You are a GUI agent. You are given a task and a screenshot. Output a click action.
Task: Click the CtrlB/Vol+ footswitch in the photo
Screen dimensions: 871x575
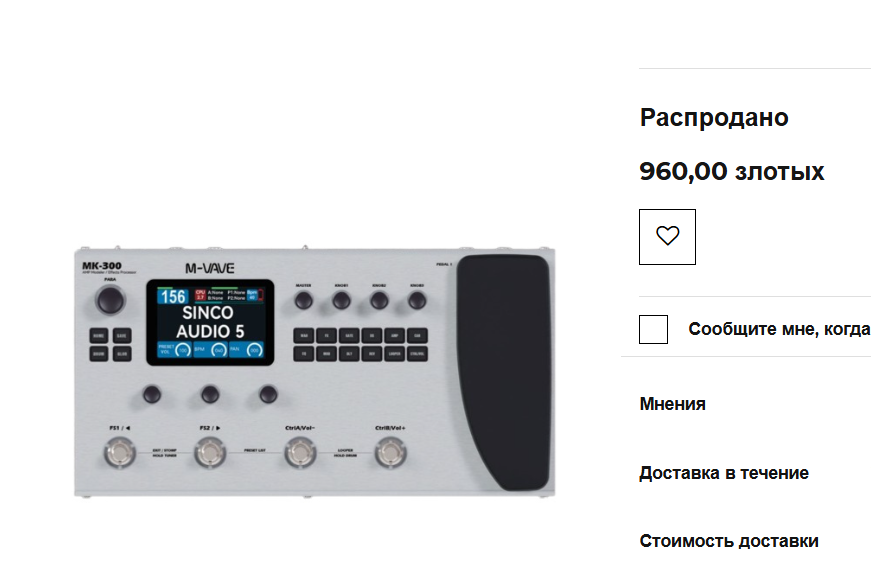click(391, 453)
